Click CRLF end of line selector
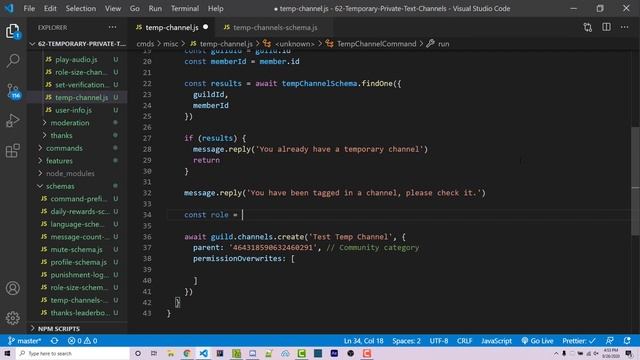 [464, 341]
